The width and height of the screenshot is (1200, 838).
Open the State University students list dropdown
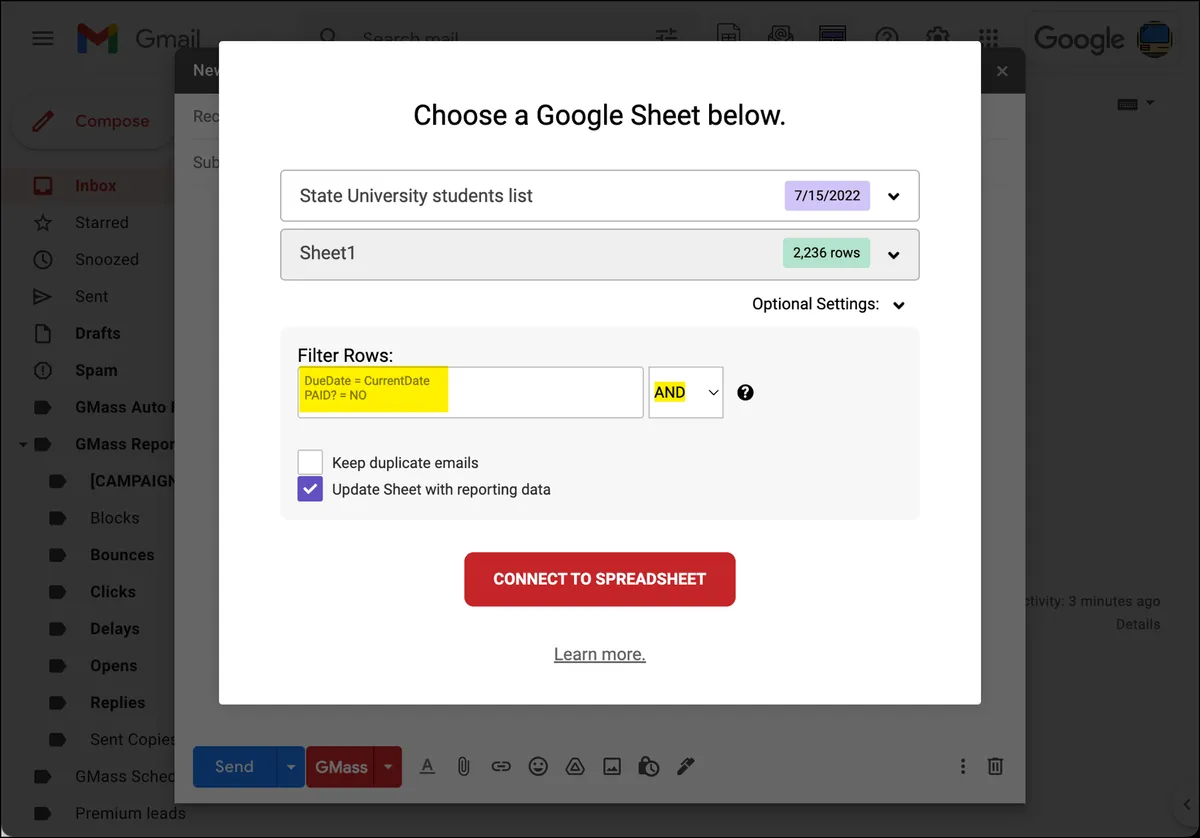coord(600,196)
